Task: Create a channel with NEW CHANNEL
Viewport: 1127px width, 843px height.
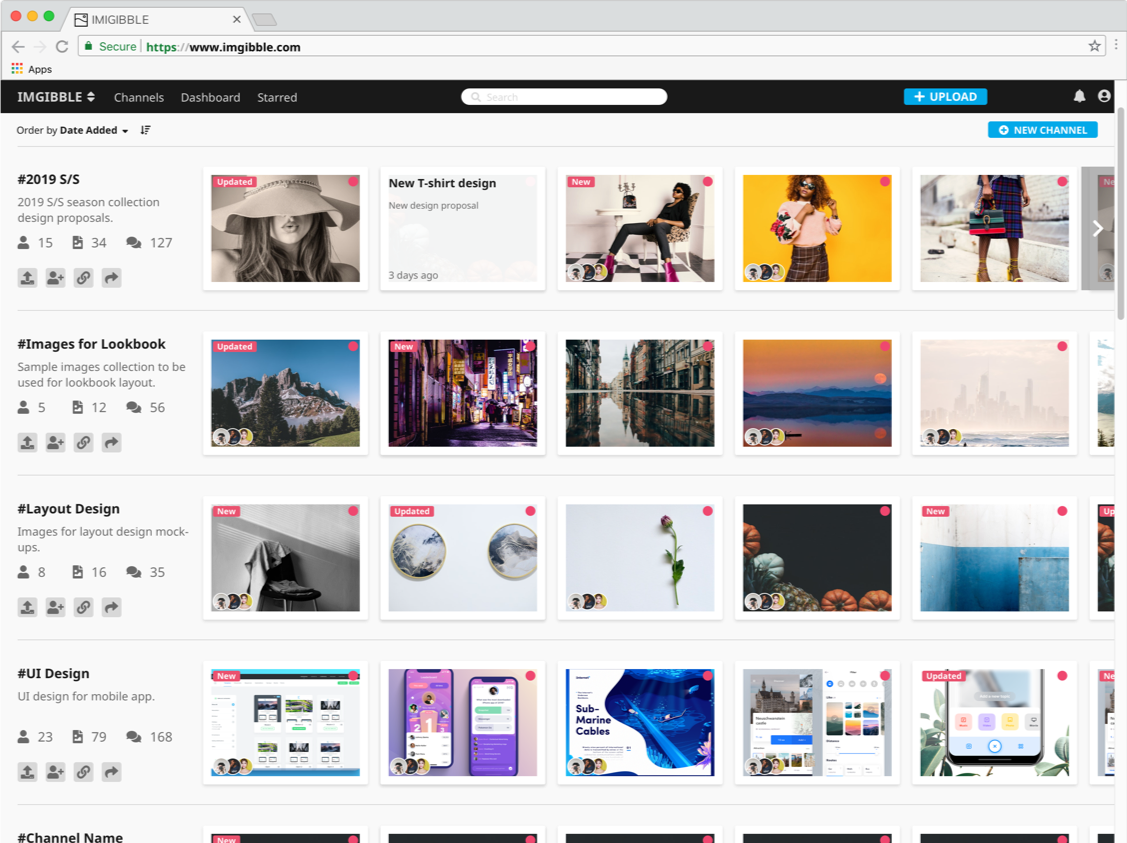Action: coord(1042,130)
